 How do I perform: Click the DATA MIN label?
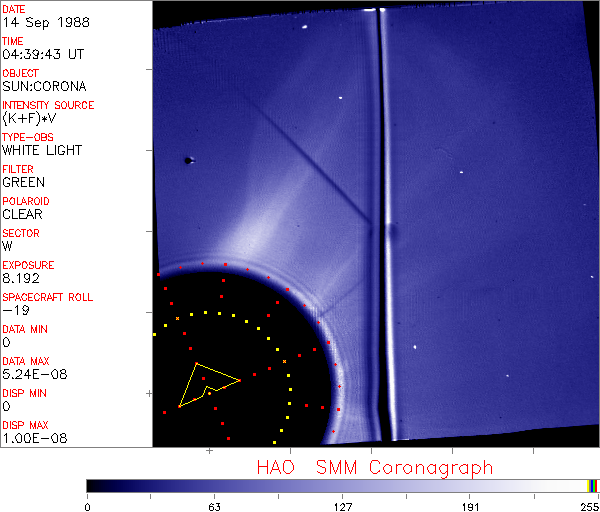click(x=25, y=329)
